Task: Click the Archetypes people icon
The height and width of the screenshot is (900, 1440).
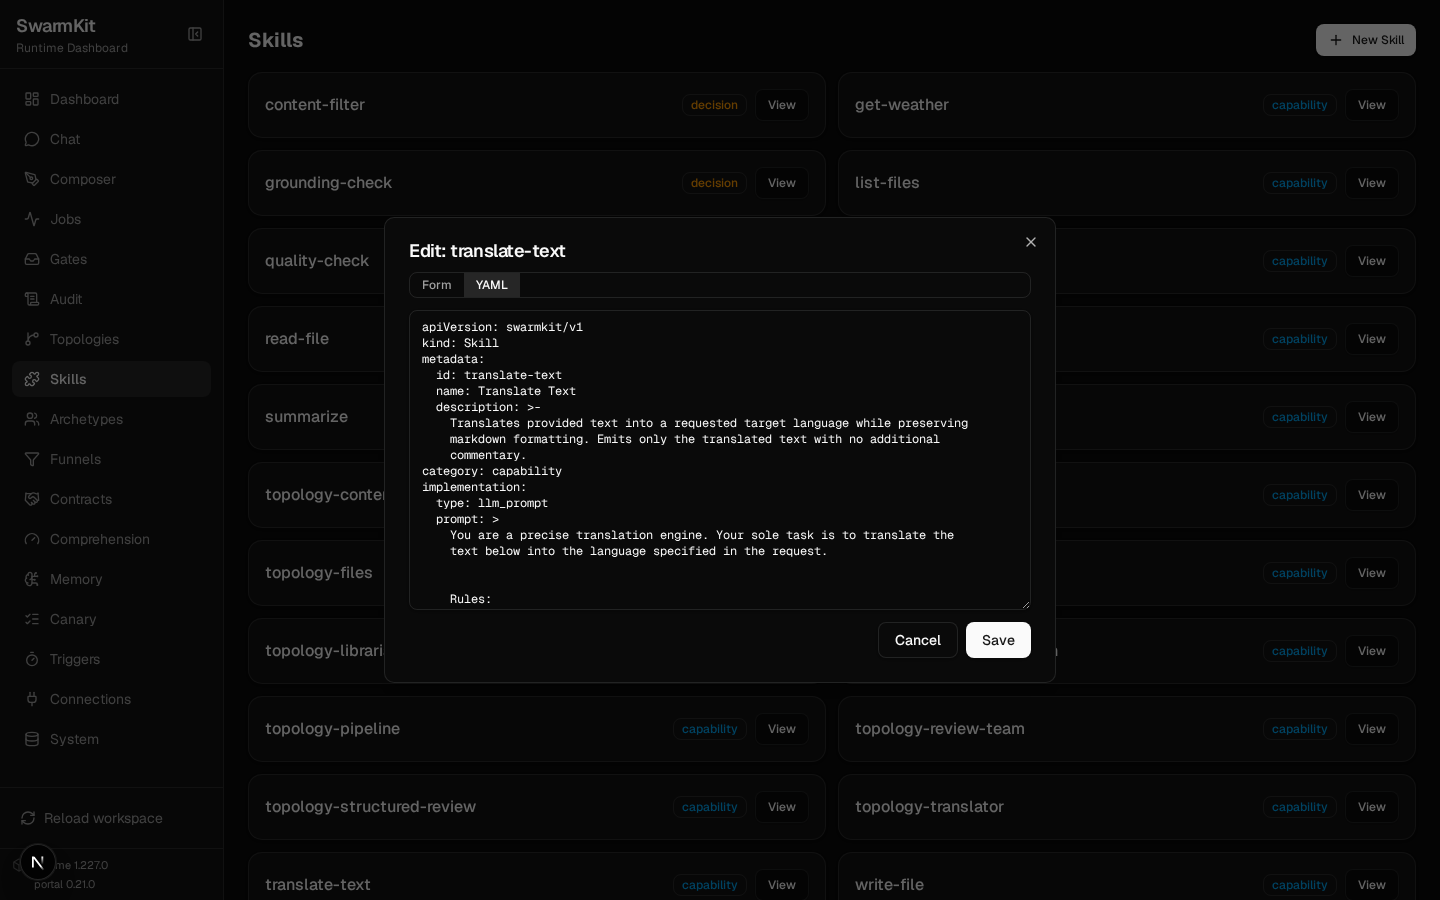Action: tap(32, 419)
